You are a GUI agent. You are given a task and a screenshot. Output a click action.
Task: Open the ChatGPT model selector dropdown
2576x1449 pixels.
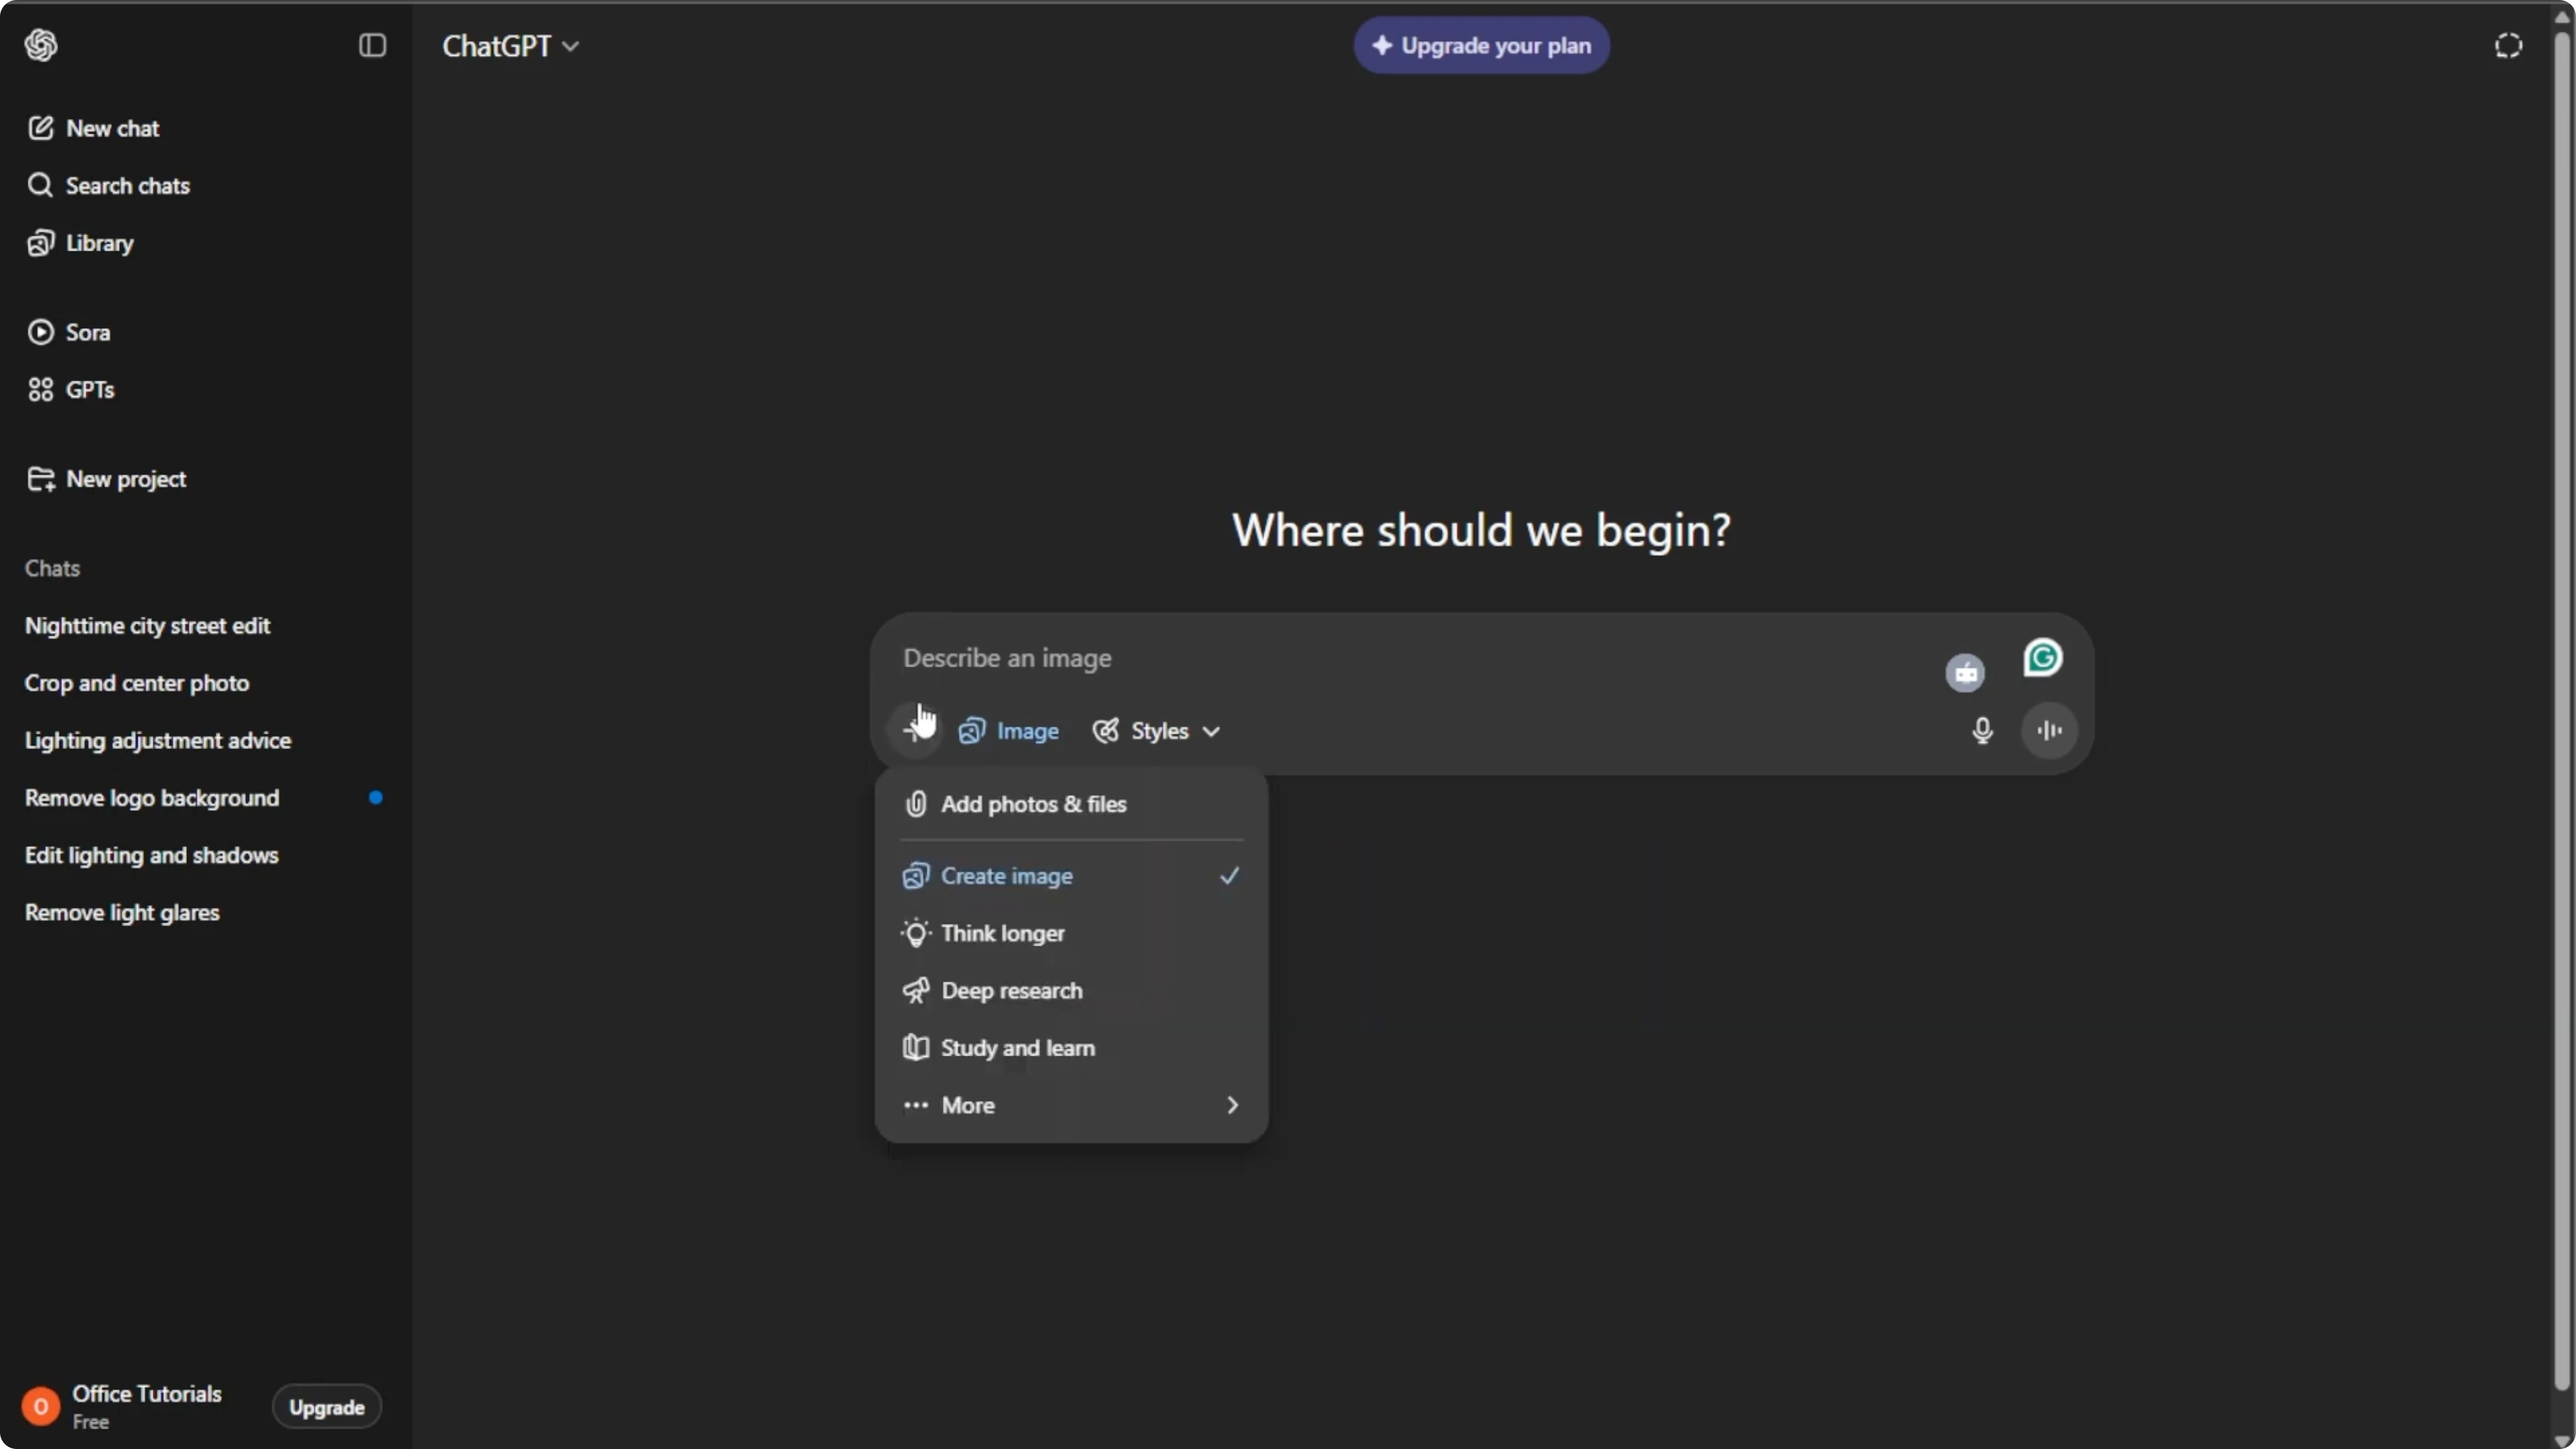pos(511,46)
